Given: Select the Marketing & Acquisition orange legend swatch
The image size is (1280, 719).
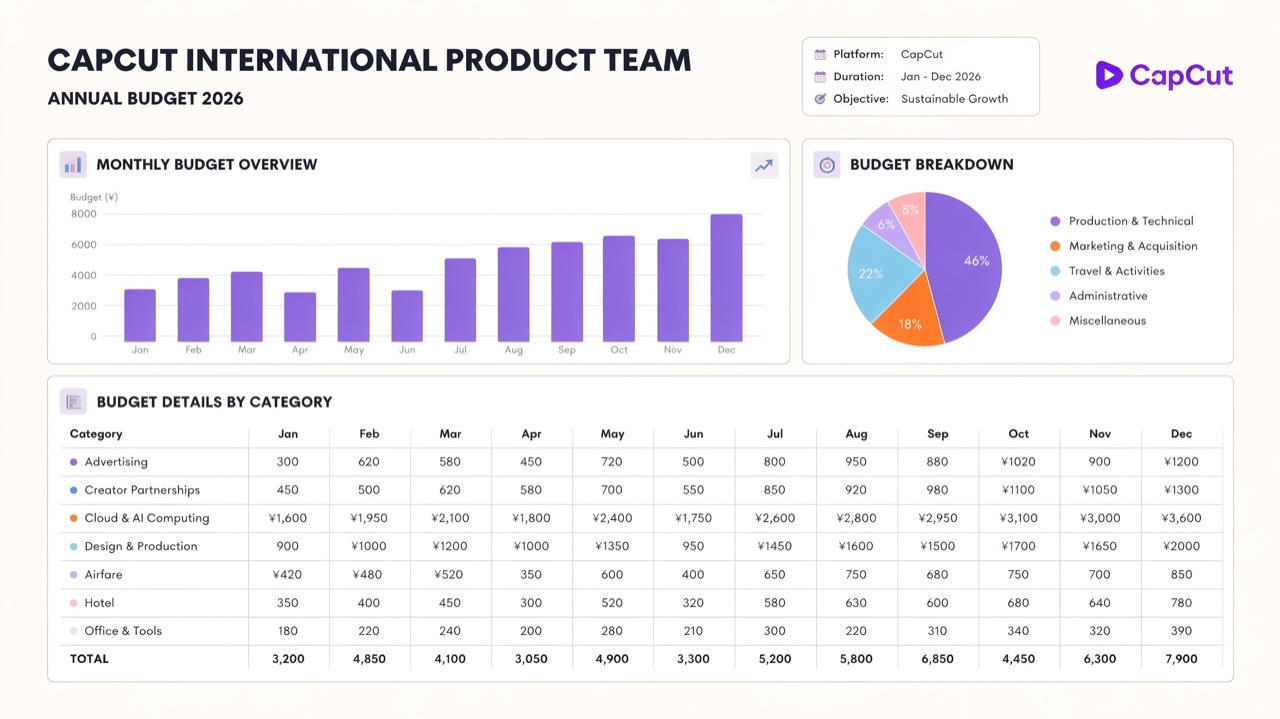Looking at the screenshot, I should tap(1055, 246).
